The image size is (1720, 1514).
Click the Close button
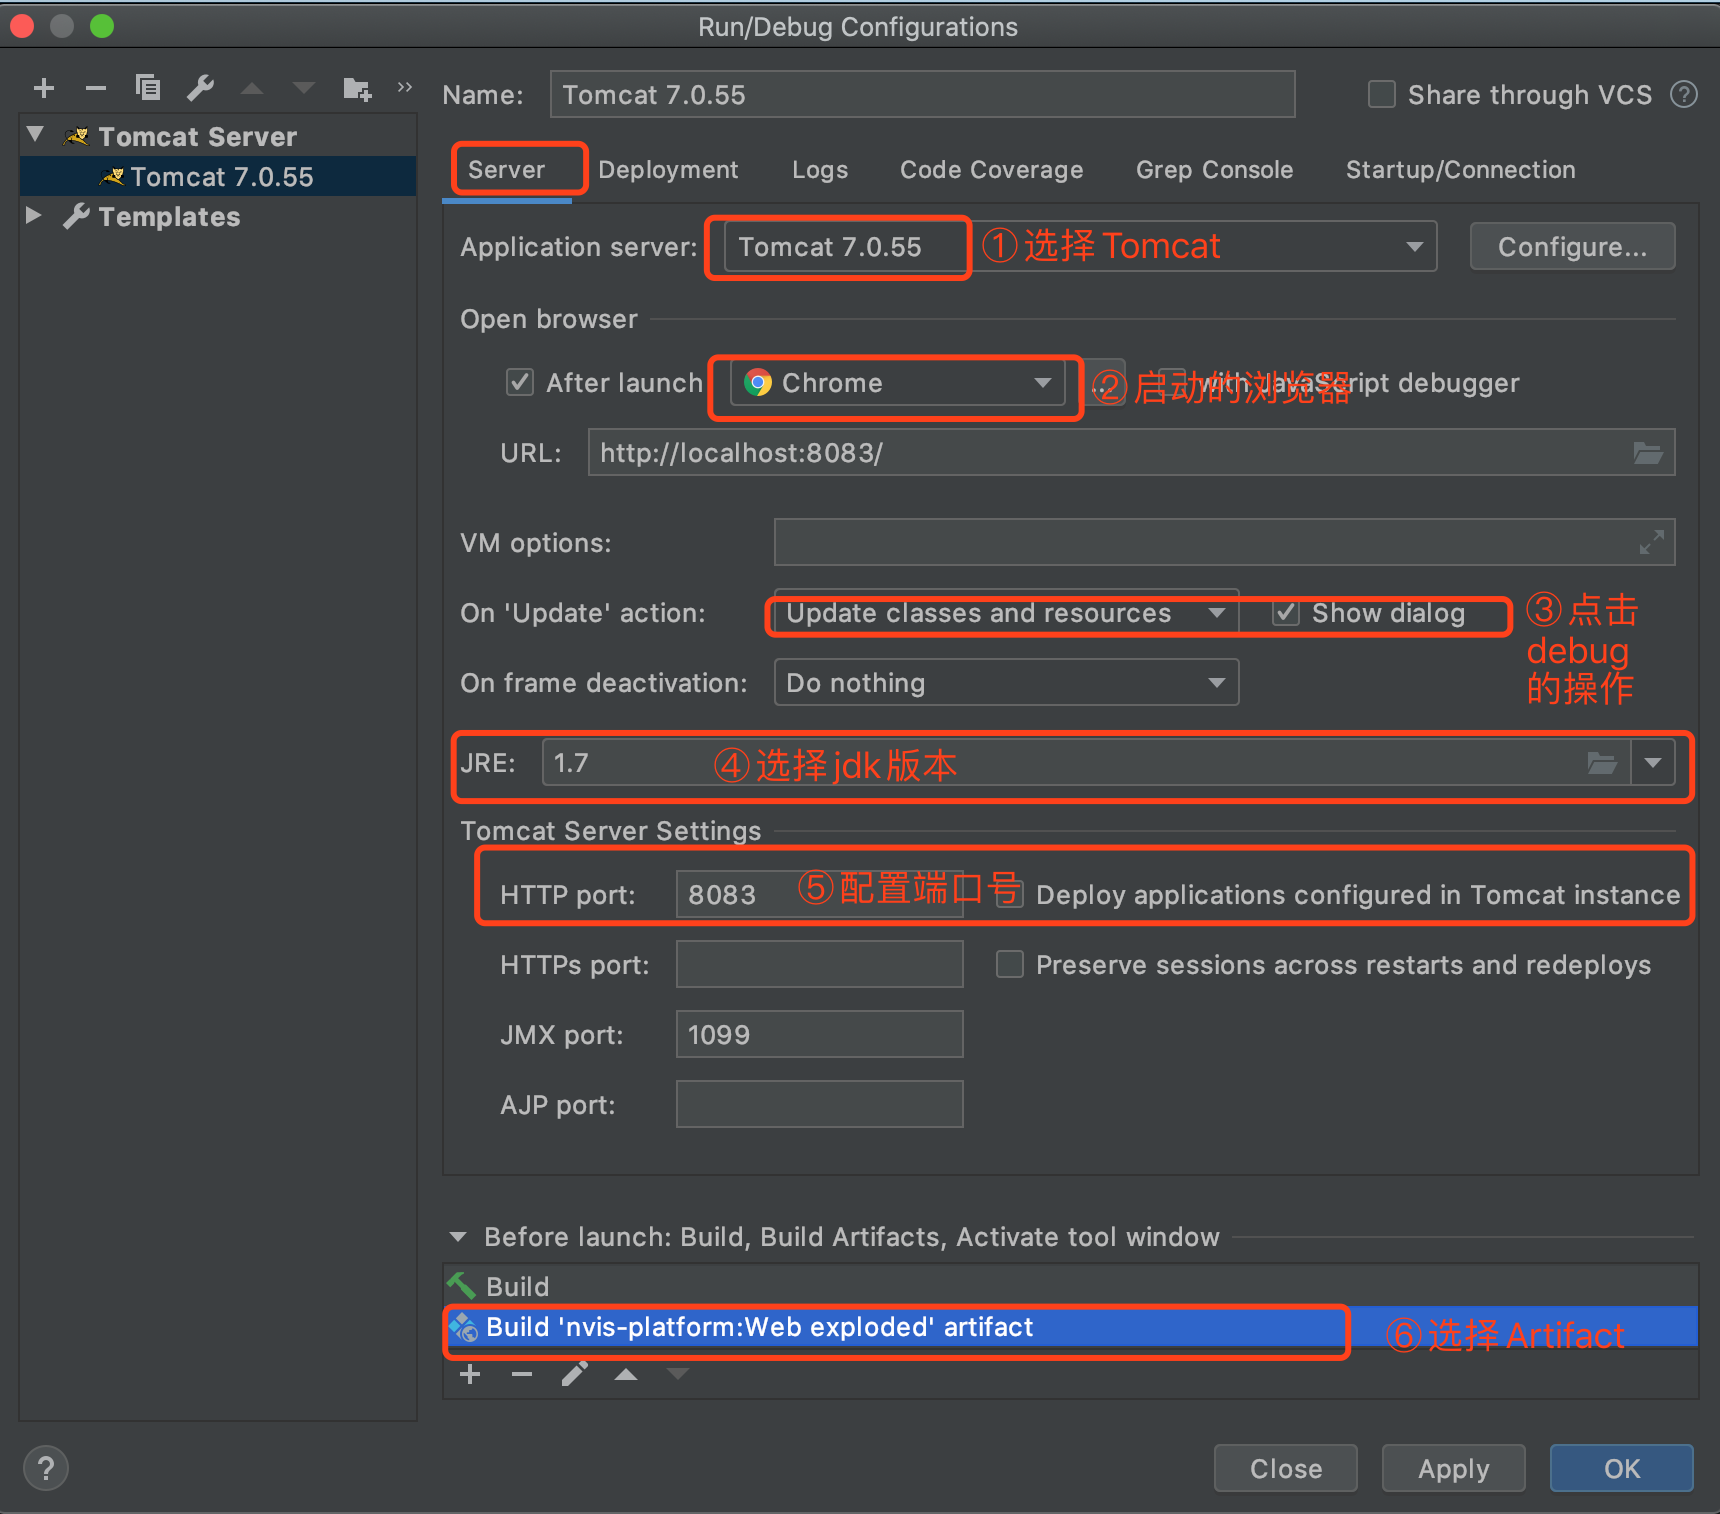click(1286, 1468)
